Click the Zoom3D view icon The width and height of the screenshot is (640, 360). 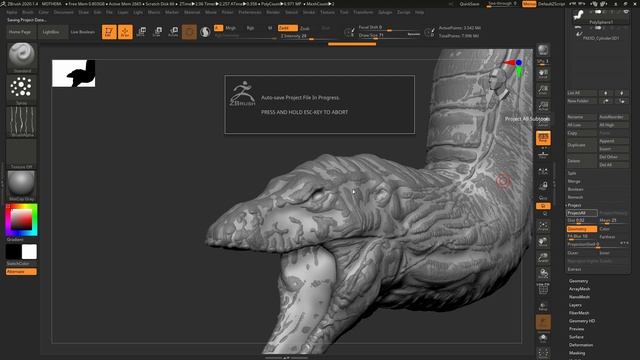(543, 258)
